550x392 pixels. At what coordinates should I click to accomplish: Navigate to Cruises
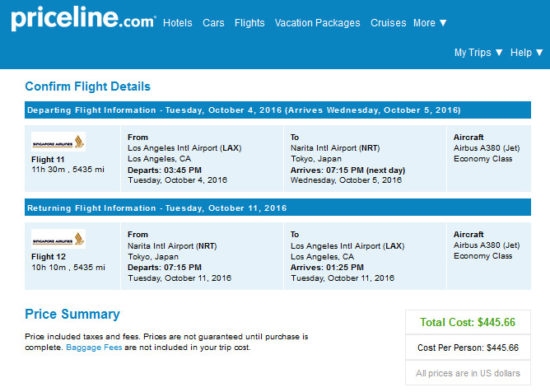pos(388,23)
